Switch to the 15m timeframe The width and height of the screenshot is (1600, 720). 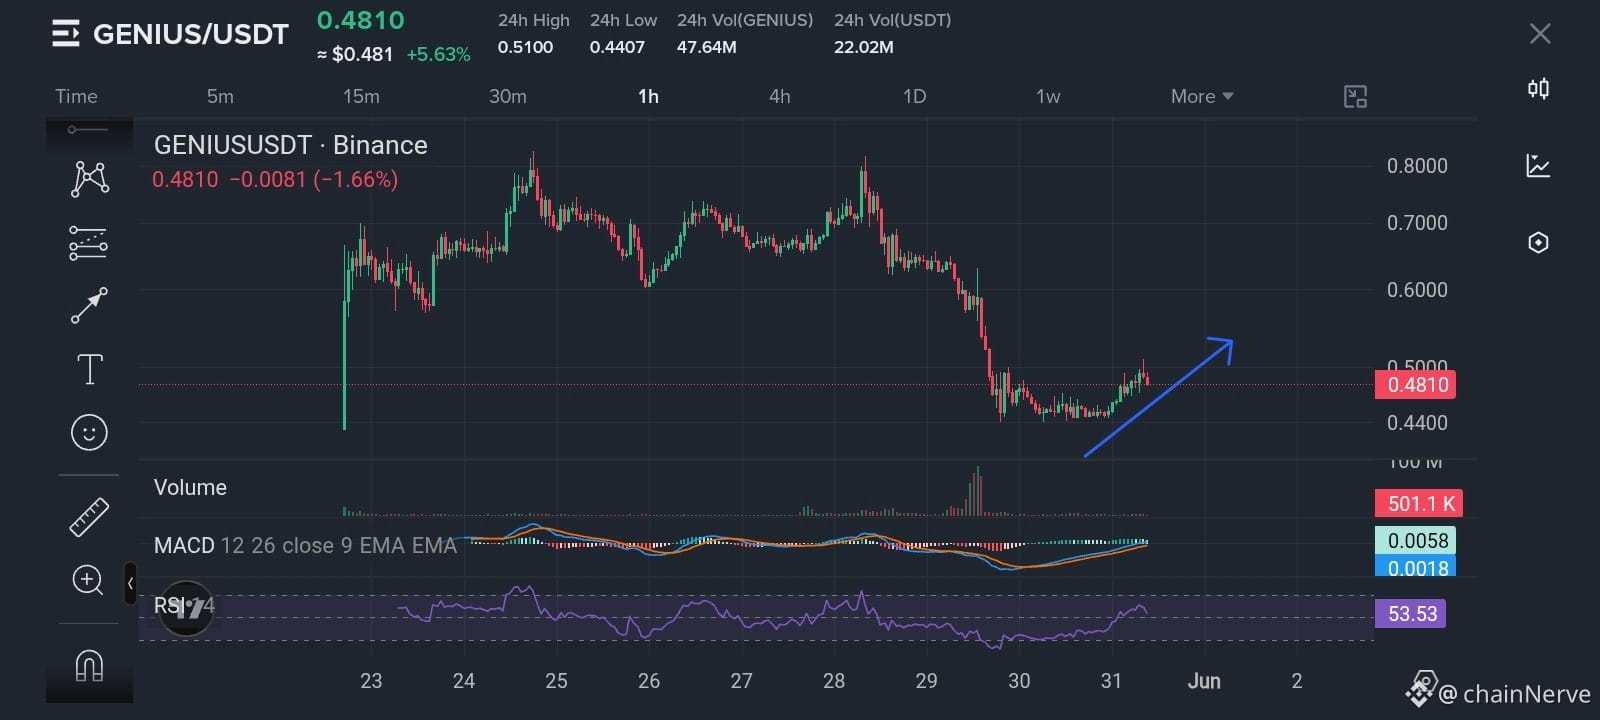click(361, 97)
